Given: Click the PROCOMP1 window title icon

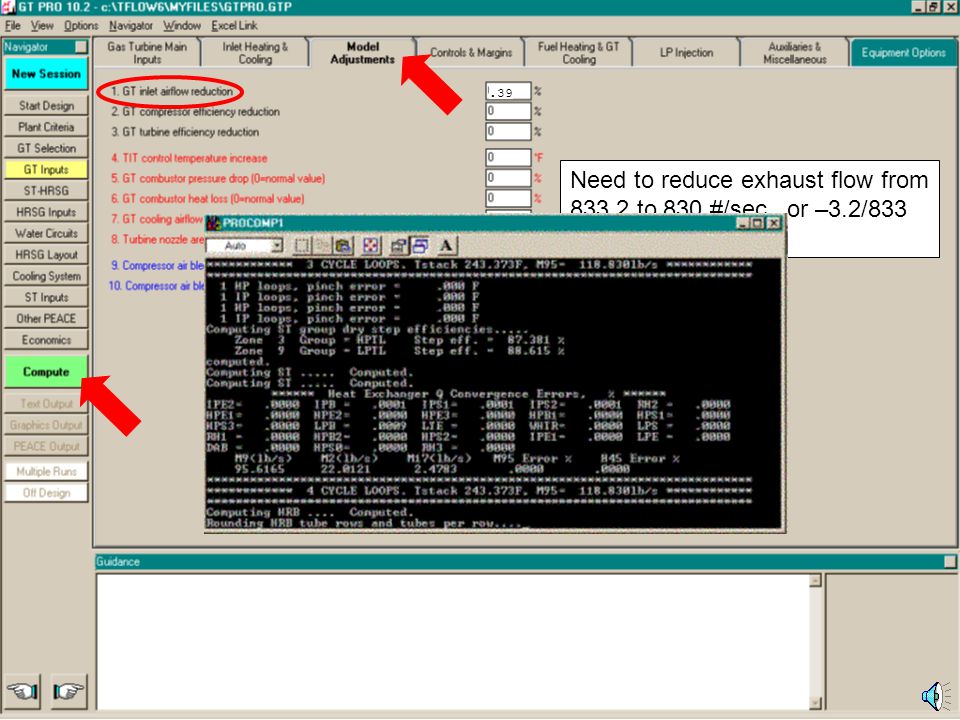Looking at the screenshot, I should [x=214, y=223].
